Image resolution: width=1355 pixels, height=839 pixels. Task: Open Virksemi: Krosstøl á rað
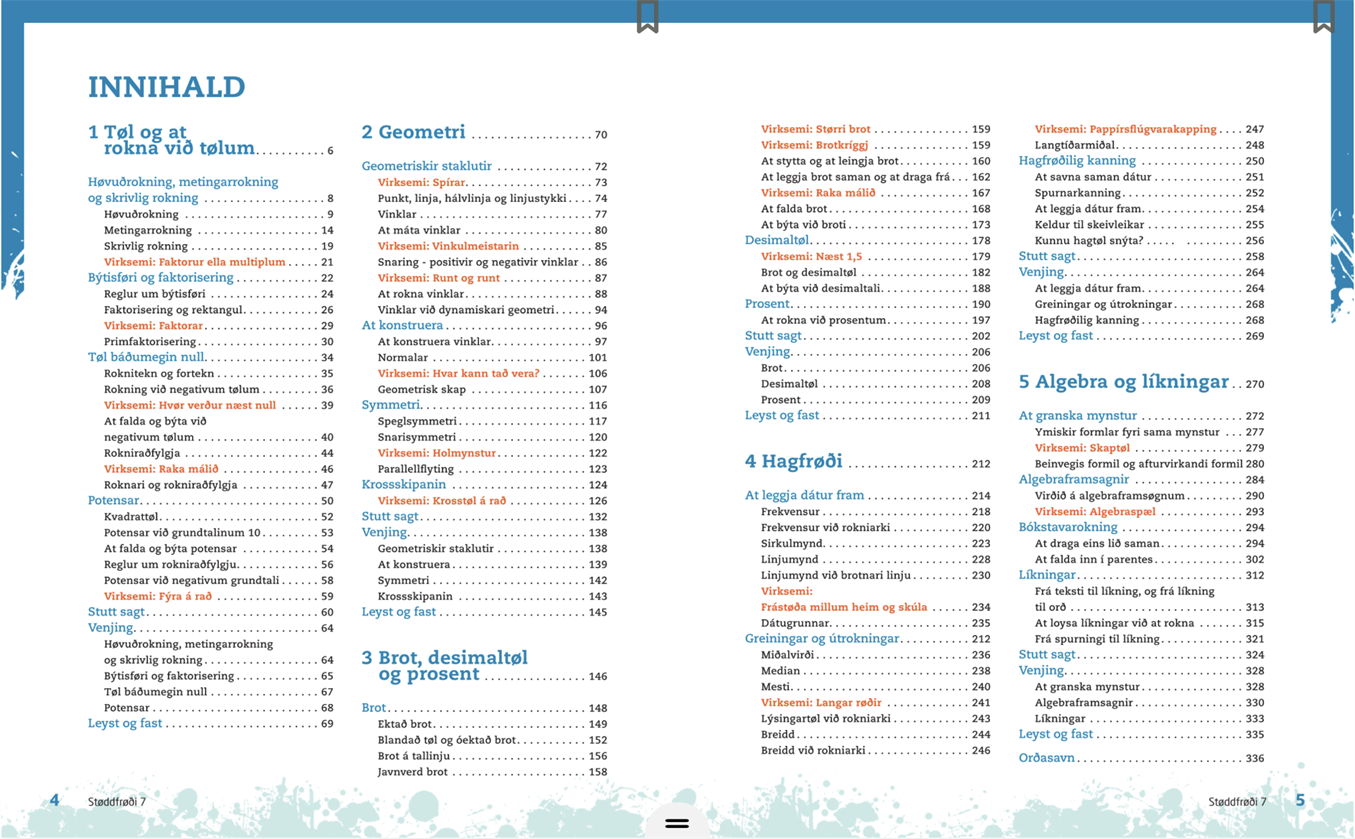[x=492, y=501]
